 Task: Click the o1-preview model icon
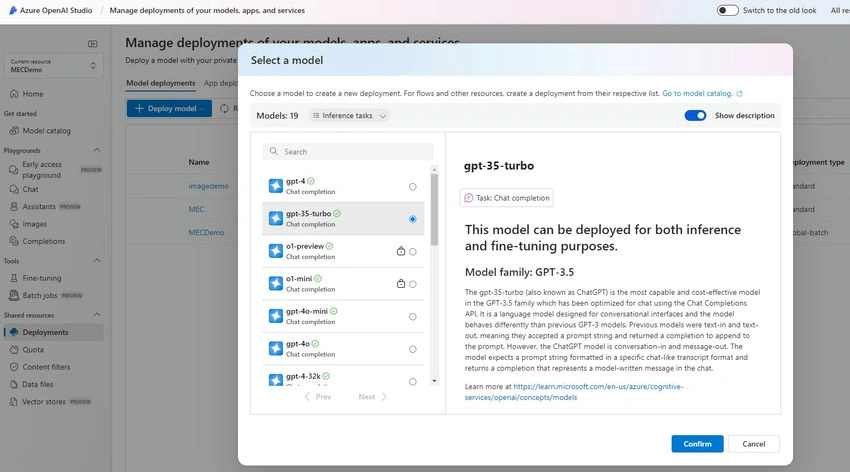pos(276,251)
